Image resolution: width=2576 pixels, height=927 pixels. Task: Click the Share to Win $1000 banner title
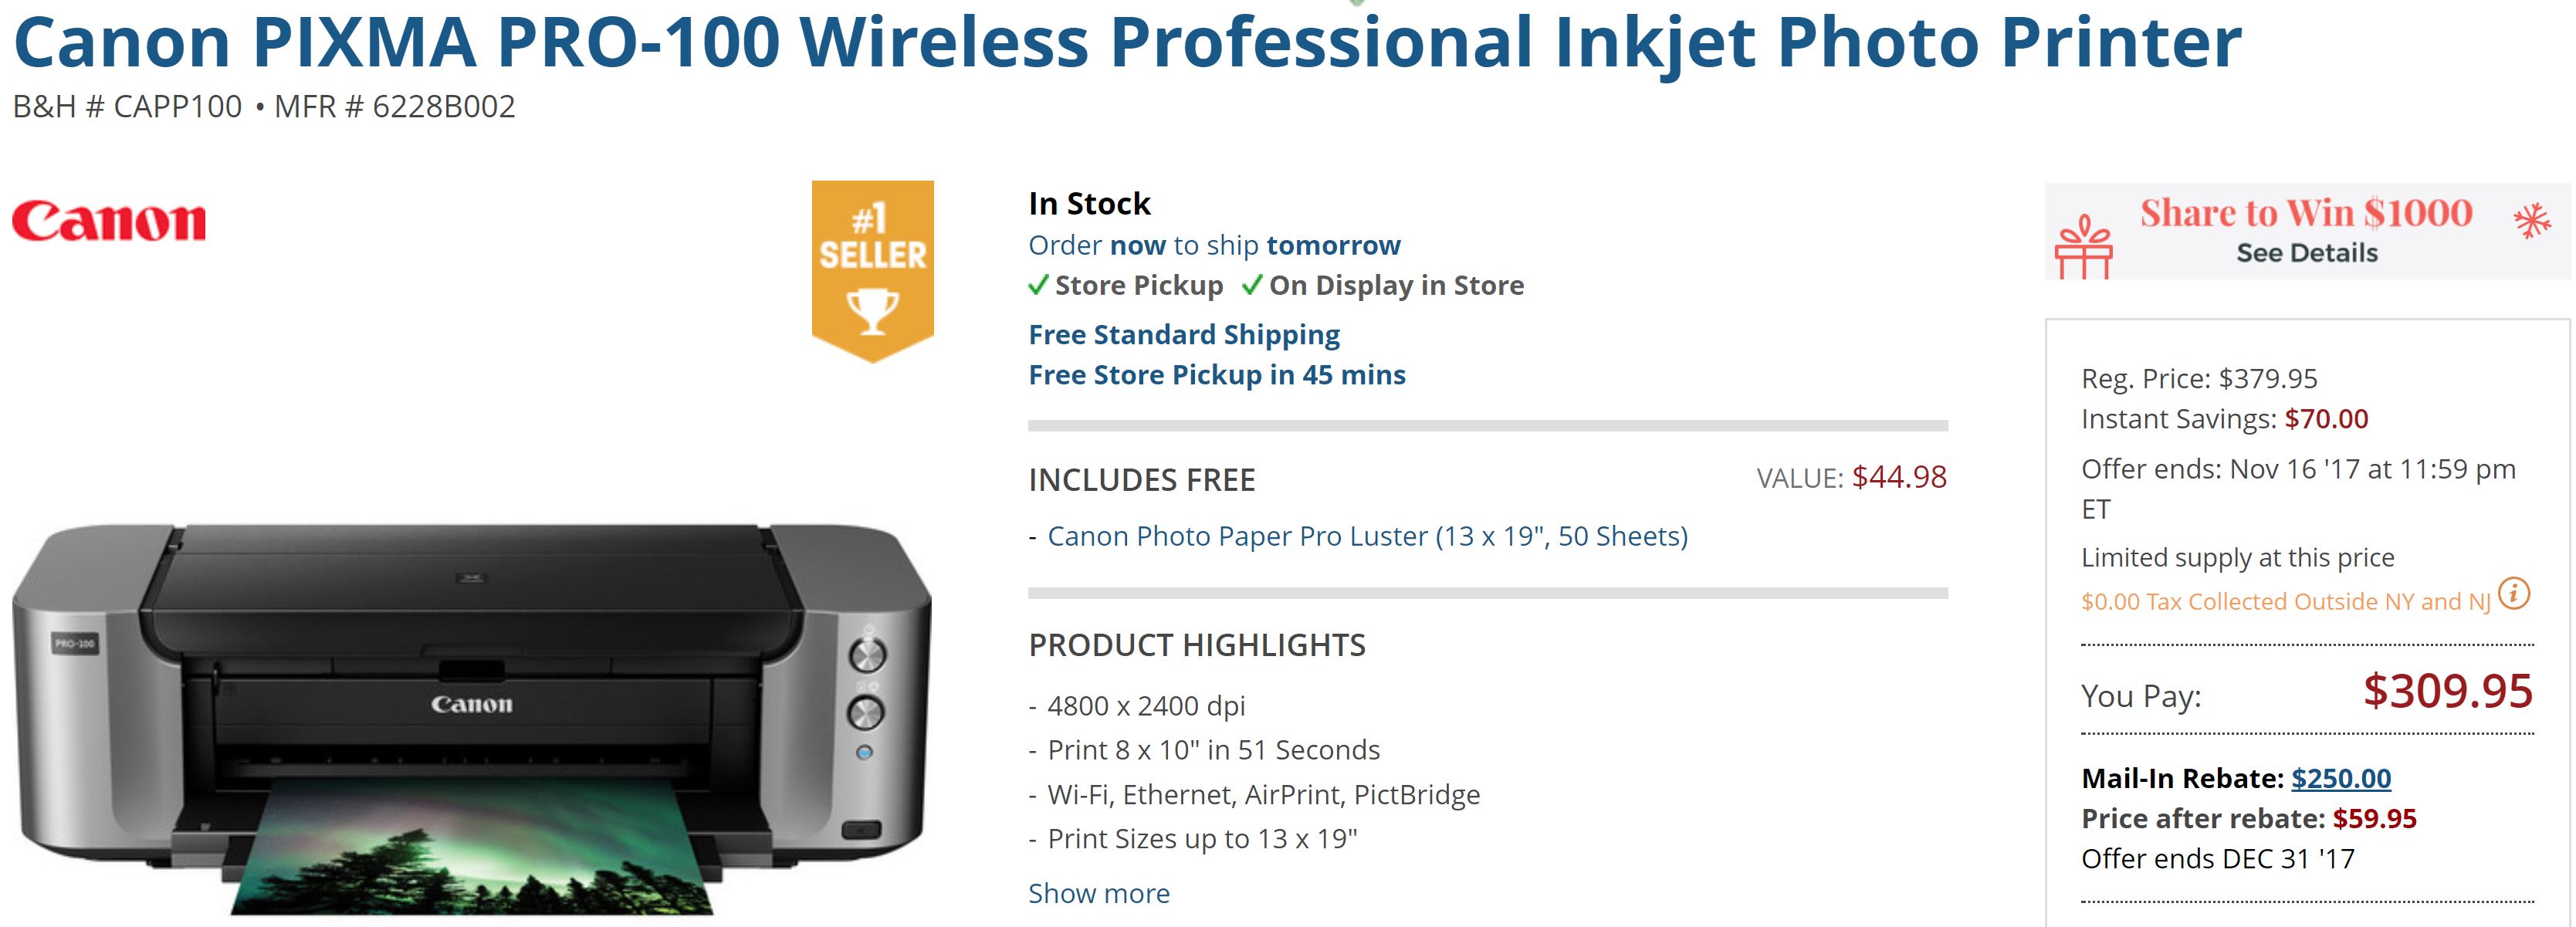(2305, 213)
